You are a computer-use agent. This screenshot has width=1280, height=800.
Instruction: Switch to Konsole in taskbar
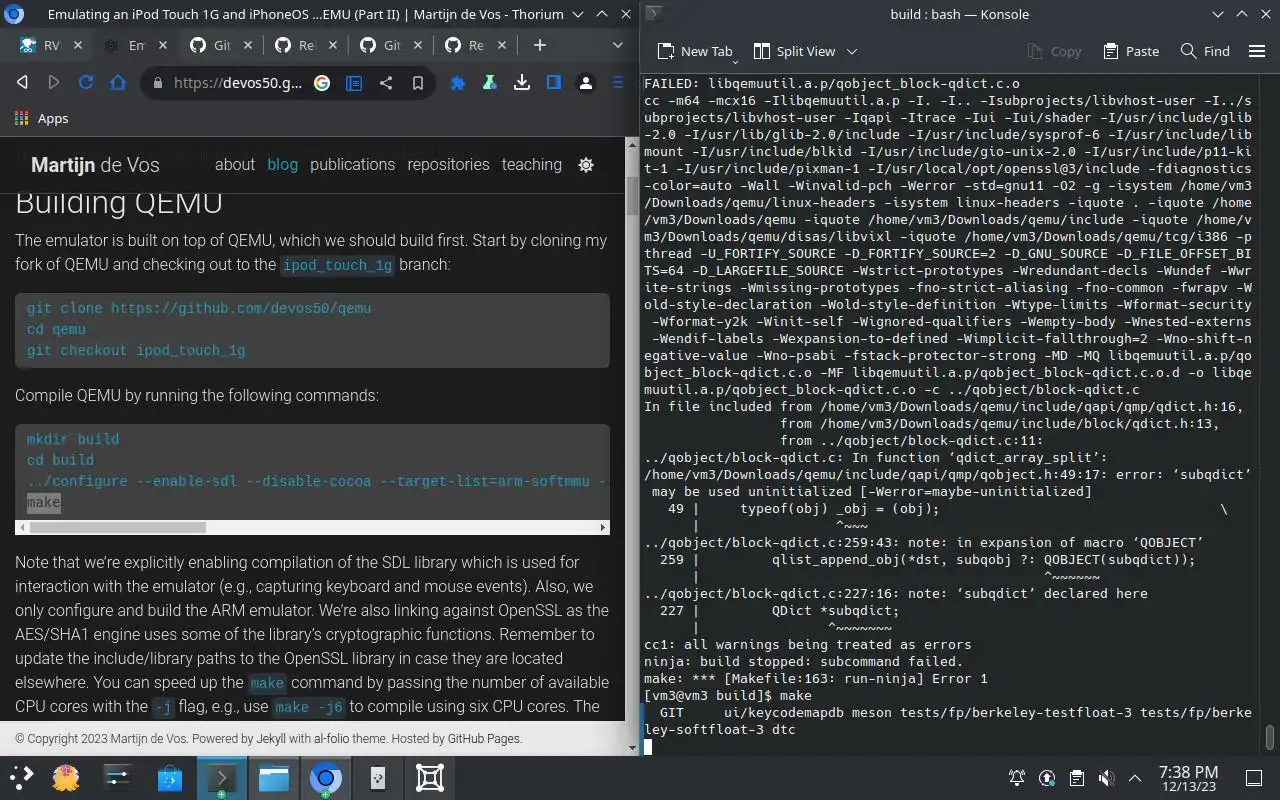click(x=222, y=777)
